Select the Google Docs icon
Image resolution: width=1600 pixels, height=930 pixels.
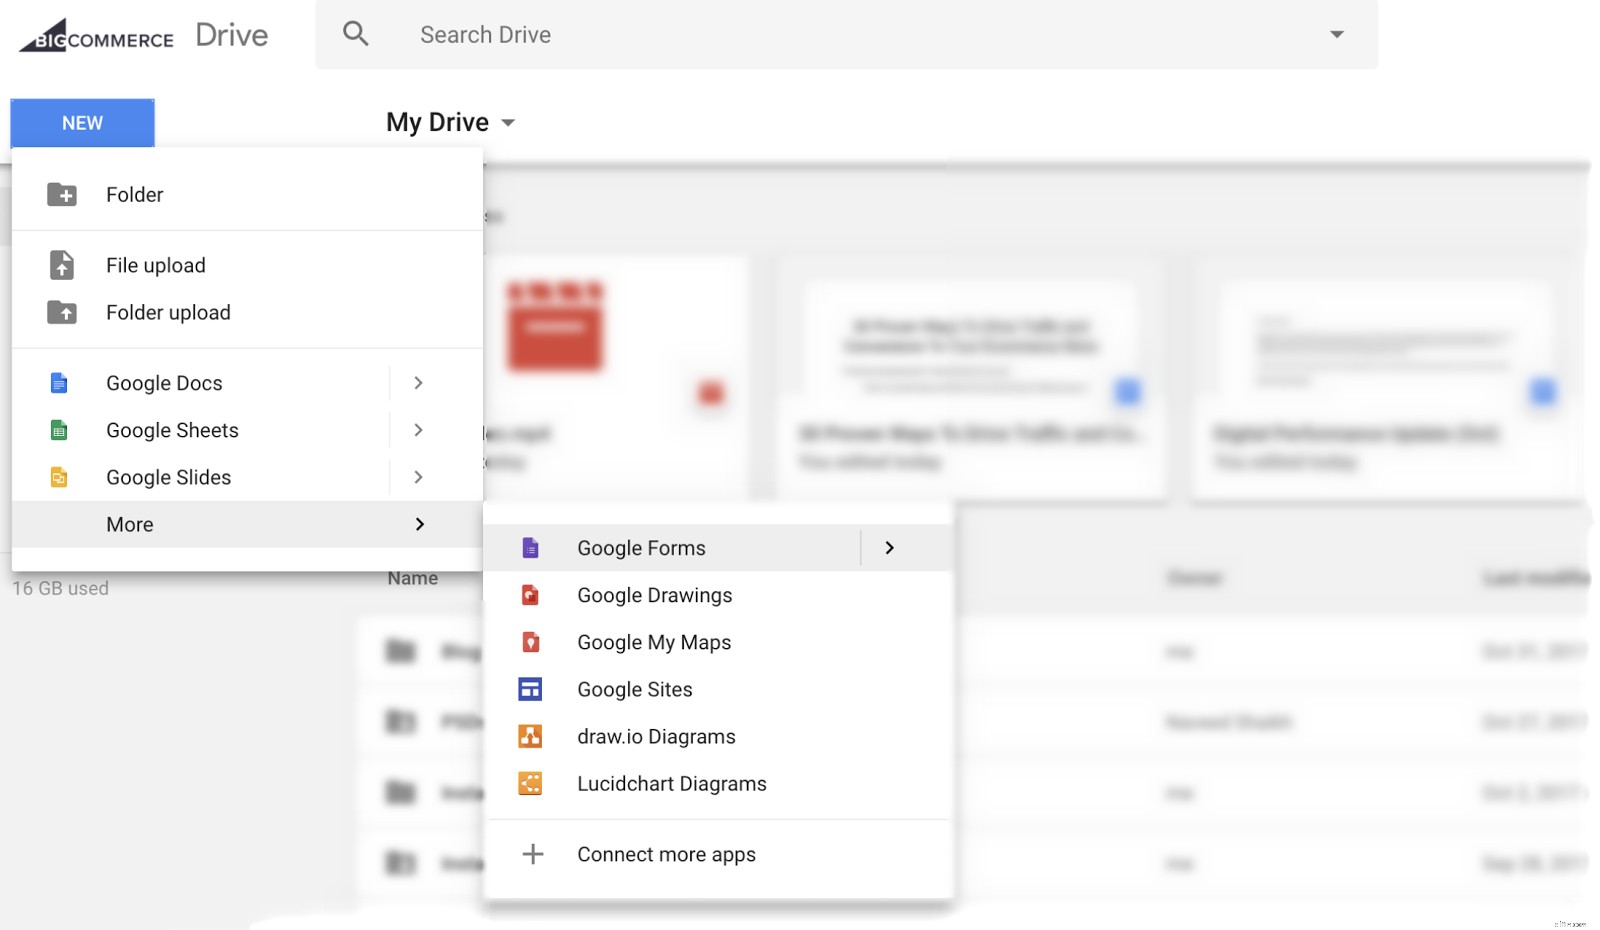click(x=59, y=383)
